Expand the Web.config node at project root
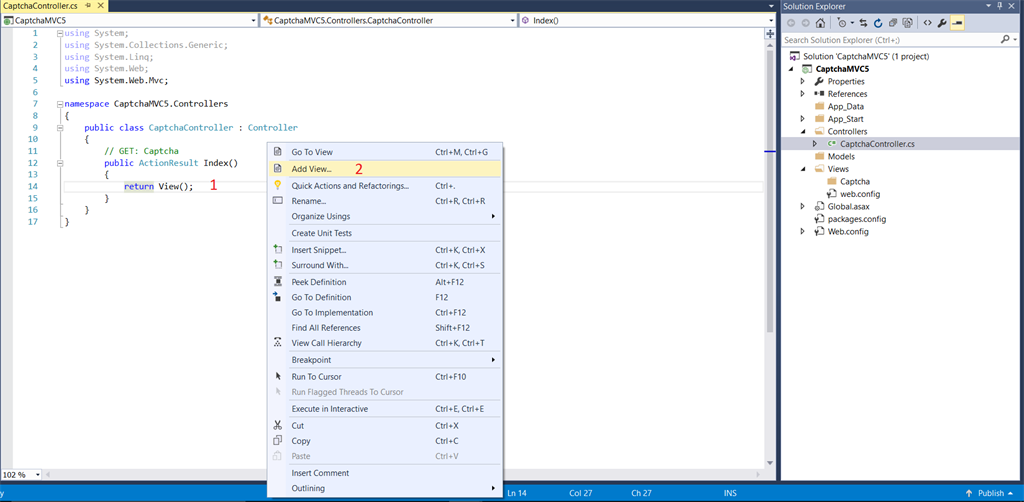The height and width of the screenshot is (502, 1024). pyautogui.click(x=804, y=232)
